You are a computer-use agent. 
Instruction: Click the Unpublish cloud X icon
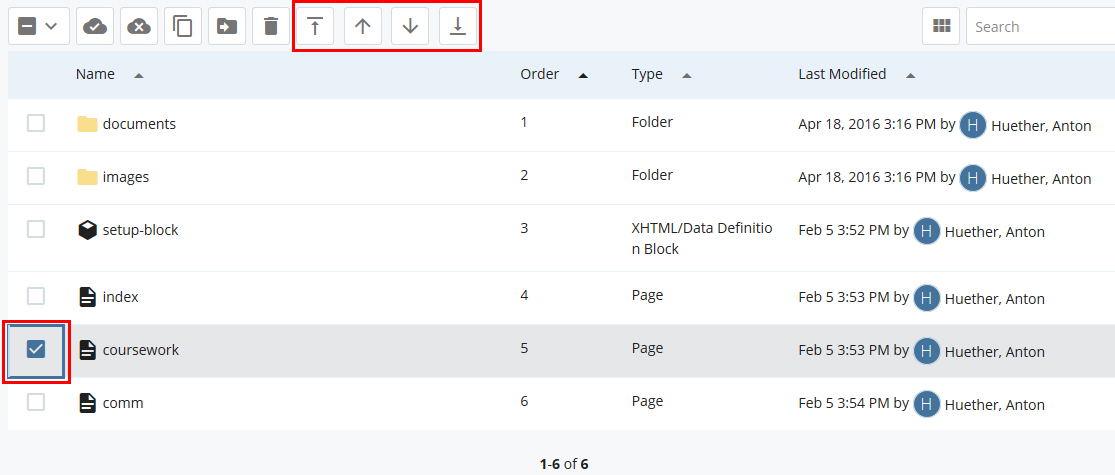click(x=139, y=27)
